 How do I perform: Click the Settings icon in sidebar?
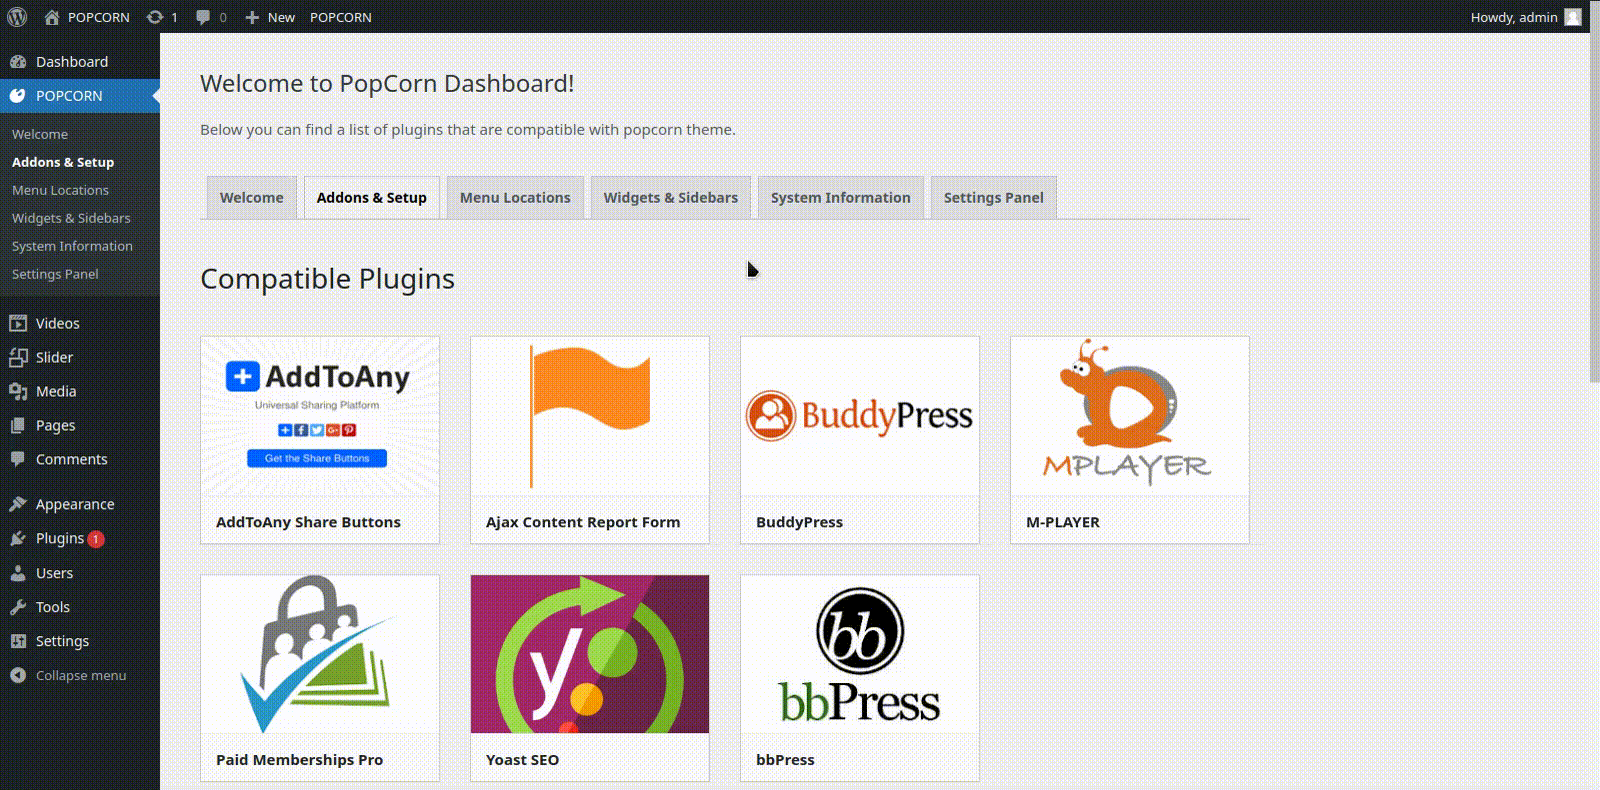[x=18, y=641]
